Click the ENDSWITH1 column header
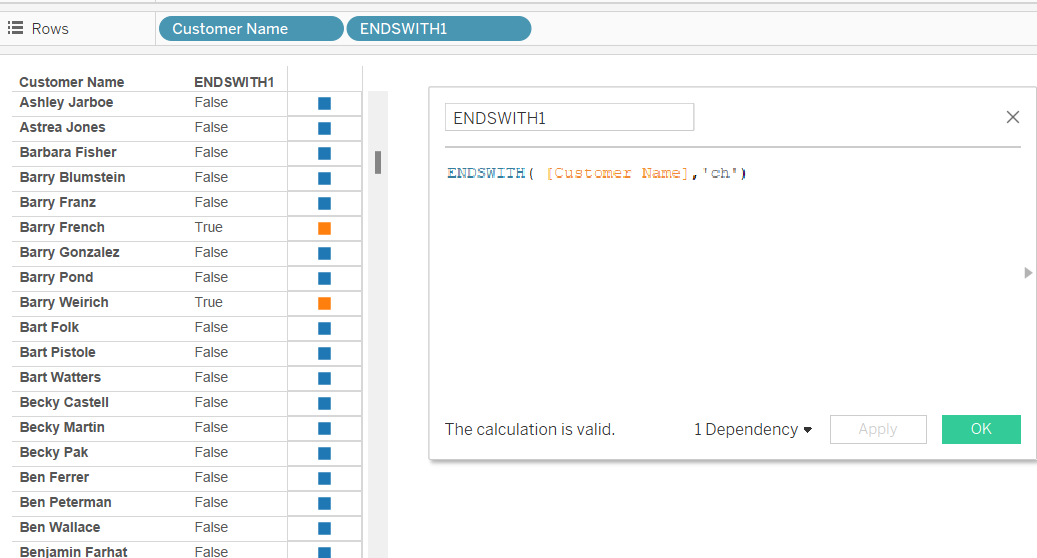The height and width of the screenshot is (558, 1037). click(x=234, y=82)
